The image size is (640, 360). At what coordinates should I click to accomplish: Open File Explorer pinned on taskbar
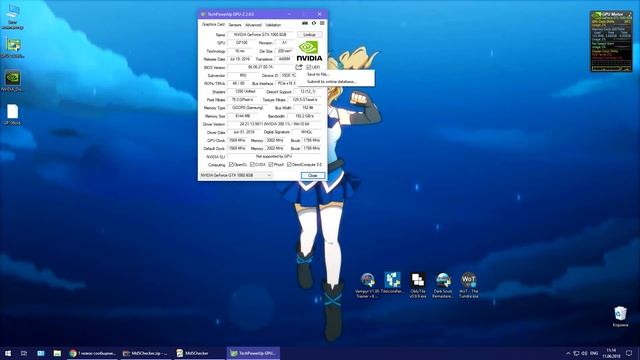tap(57, 353)
